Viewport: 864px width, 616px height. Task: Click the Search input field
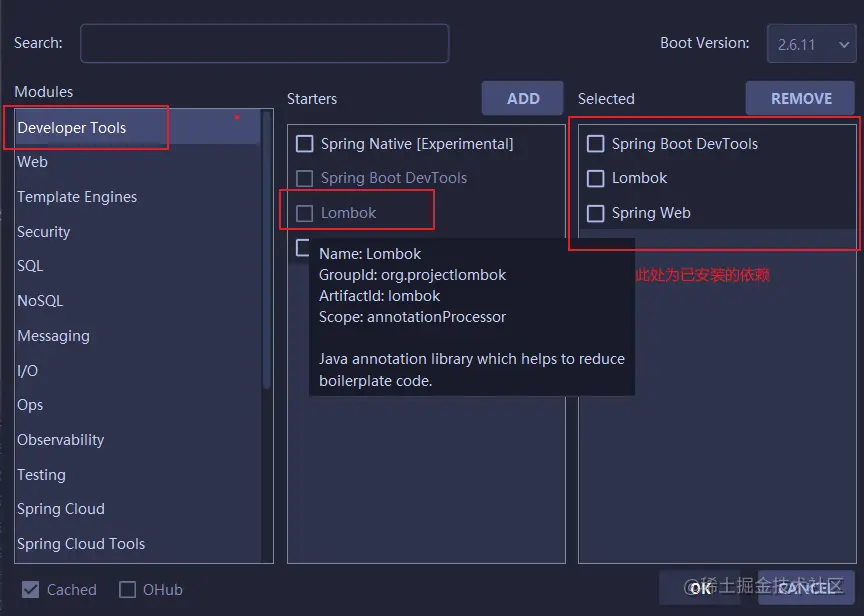(264, 44)
